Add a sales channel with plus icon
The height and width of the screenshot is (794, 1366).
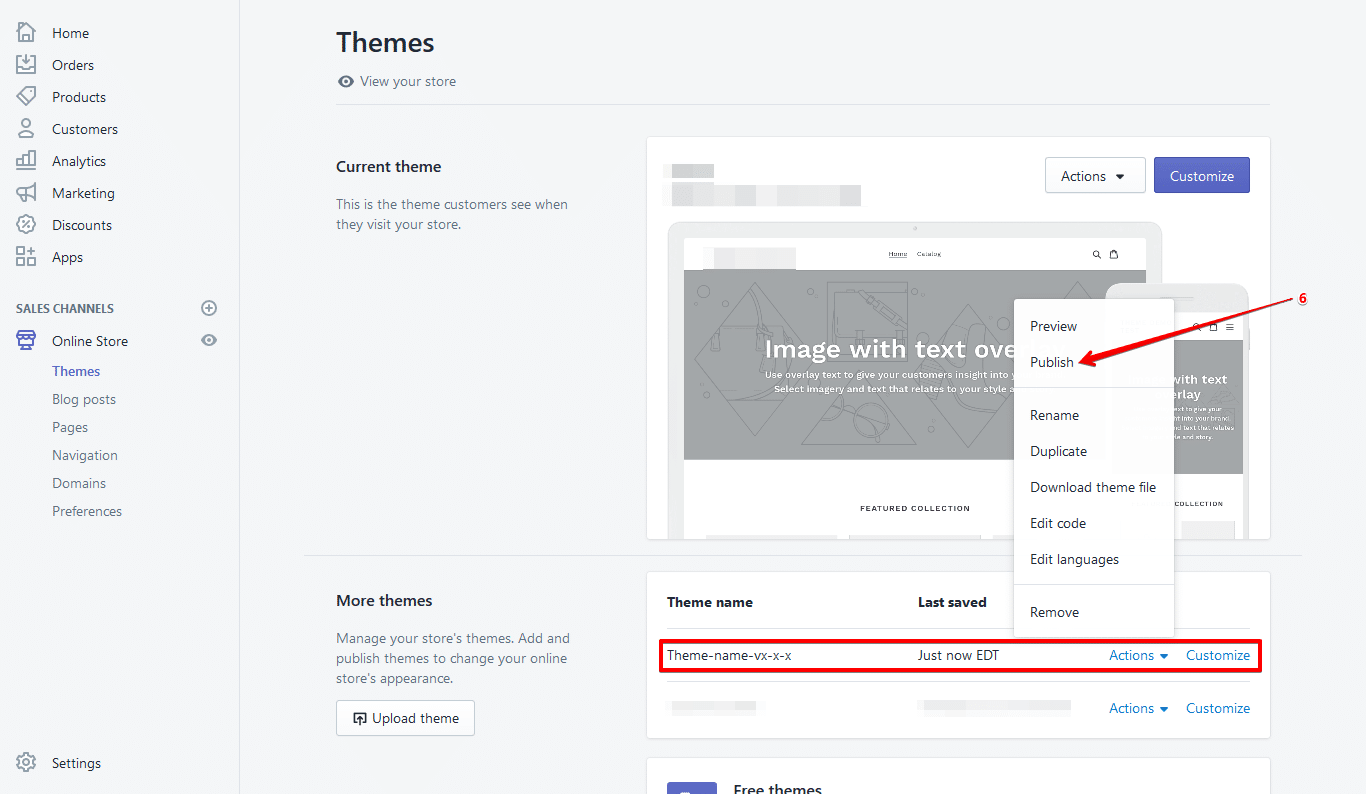209,308
